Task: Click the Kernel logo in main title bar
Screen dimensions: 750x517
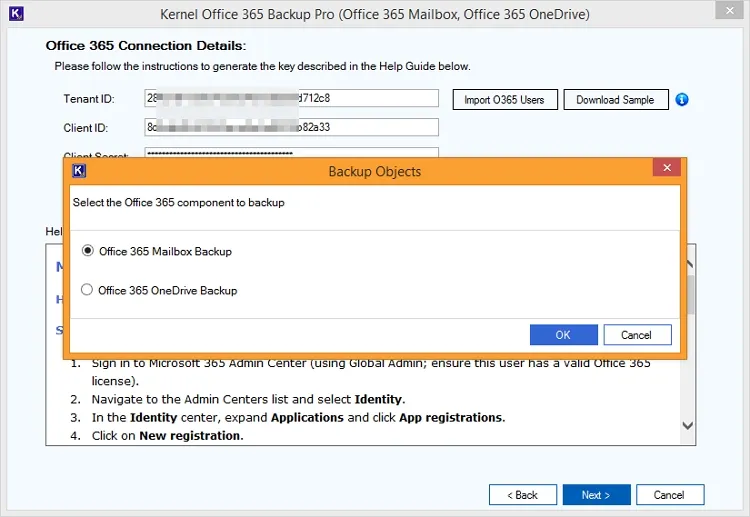Action: (16, 13)
